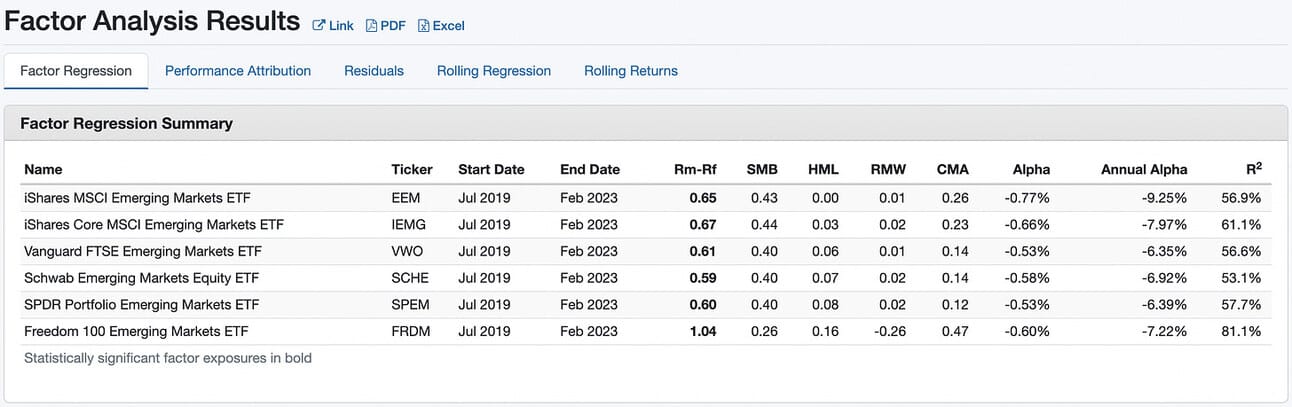Click the SPEM ticker cell
The height and width of the screenshot is (407, 1292).
click(411, 304)
